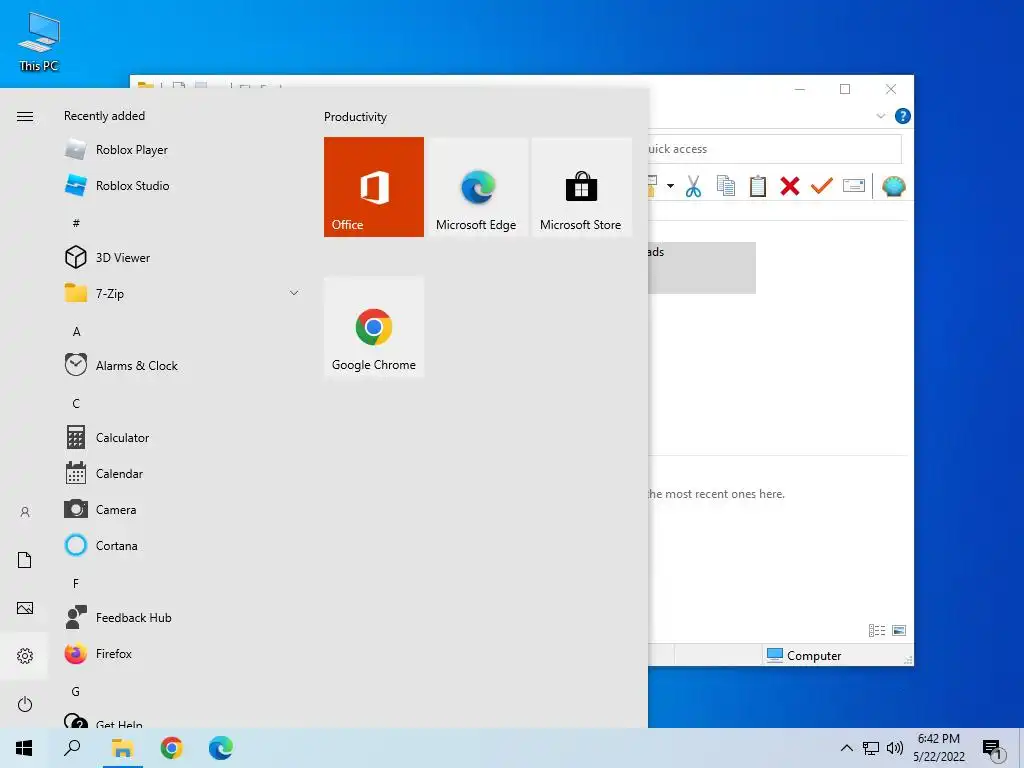Expand the Start menu hamburger button
Screen dimensions: 1024x768
coord(25,116)
